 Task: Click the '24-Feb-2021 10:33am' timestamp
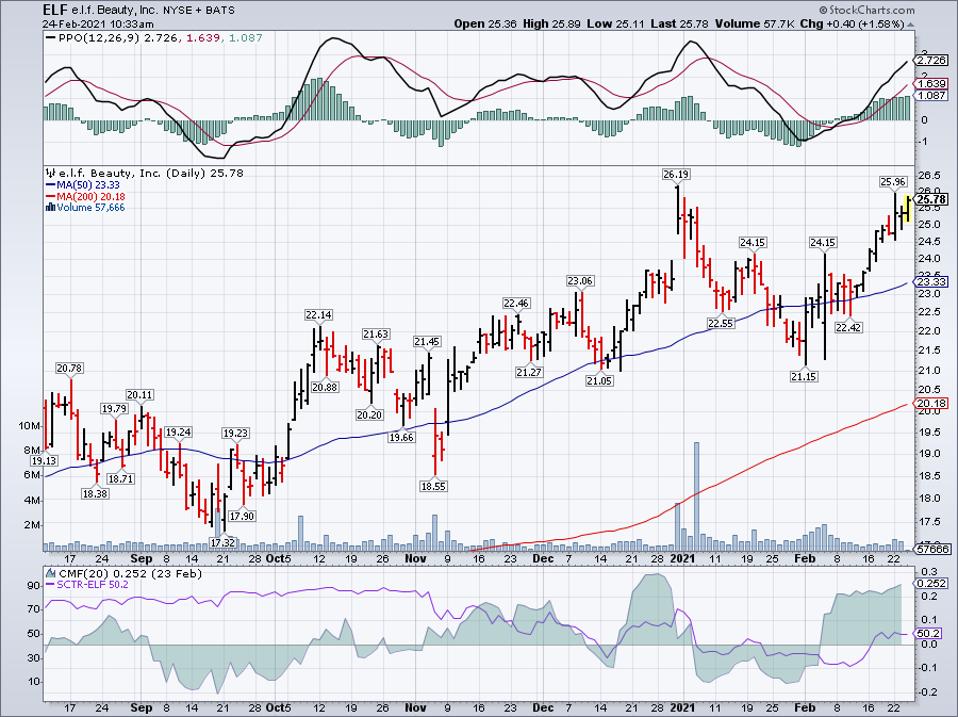[98, 24]
